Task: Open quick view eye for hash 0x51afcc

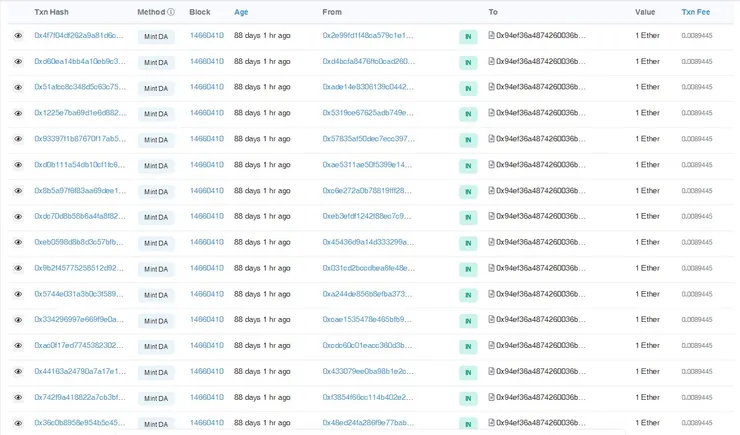Action: (18, 87)
